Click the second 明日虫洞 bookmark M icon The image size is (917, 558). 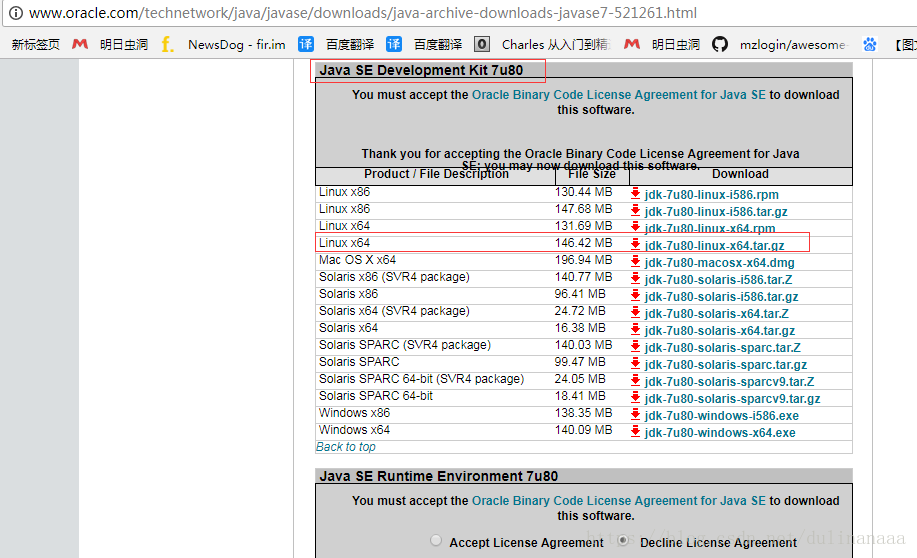click(632, 44)
